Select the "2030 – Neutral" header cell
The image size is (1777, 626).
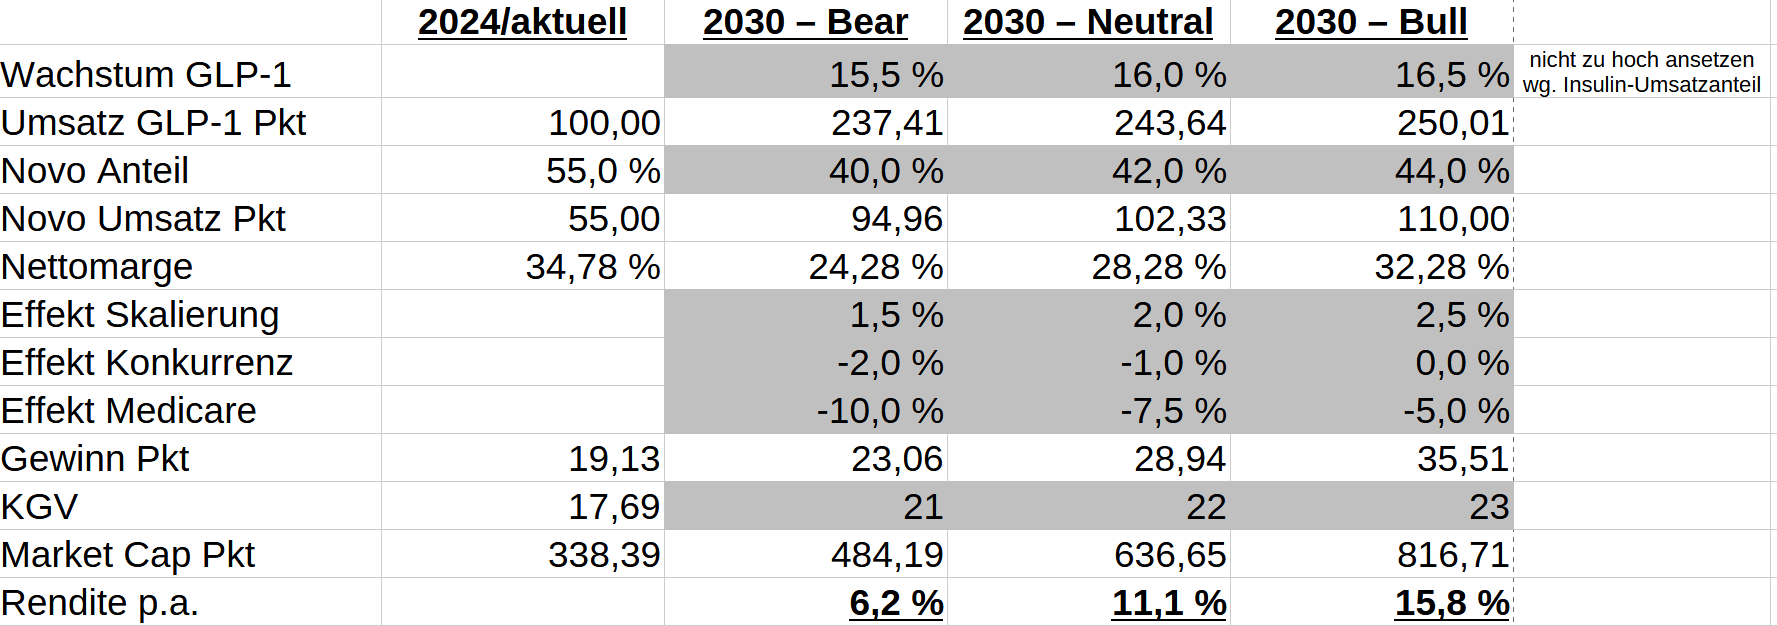click(x=1088, y=22)
